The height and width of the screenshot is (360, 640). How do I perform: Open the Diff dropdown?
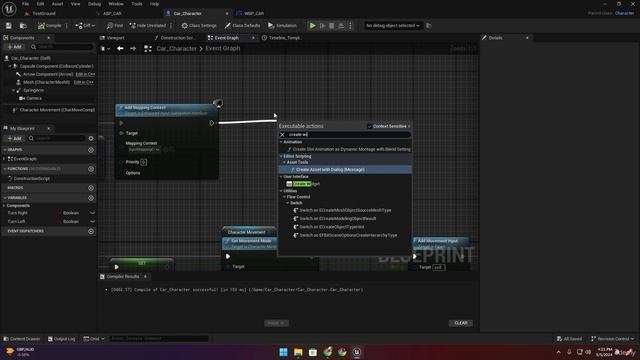(84, 26)
